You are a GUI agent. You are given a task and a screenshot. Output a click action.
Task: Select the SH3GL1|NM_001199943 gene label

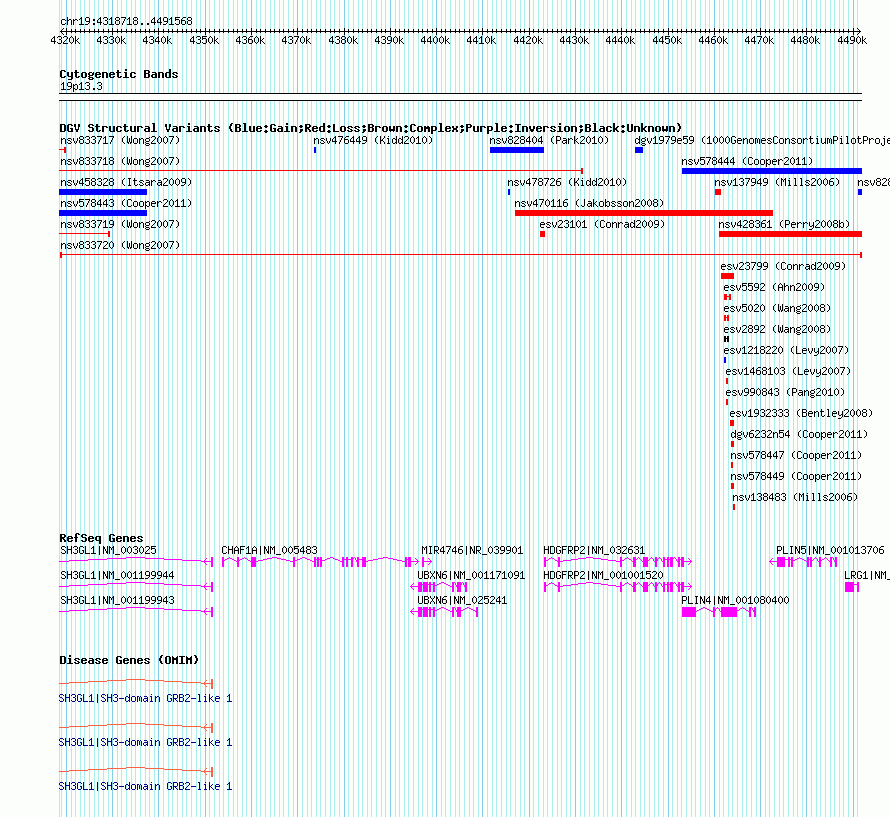click(x=117, y=600)
